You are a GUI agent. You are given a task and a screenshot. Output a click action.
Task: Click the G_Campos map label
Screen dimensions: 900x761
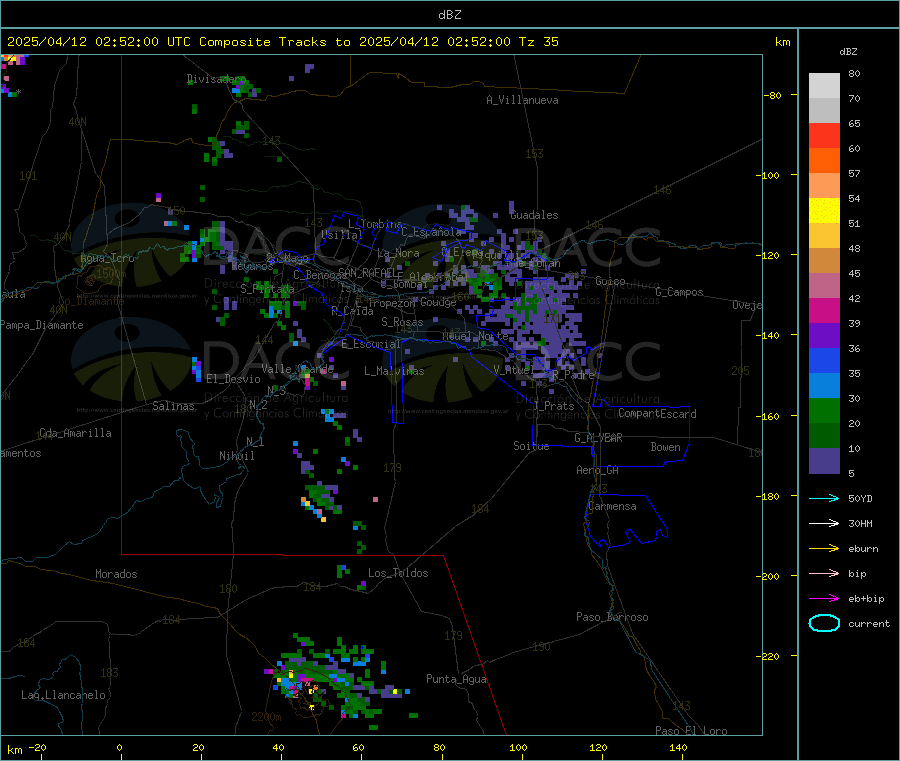point(679,292)
